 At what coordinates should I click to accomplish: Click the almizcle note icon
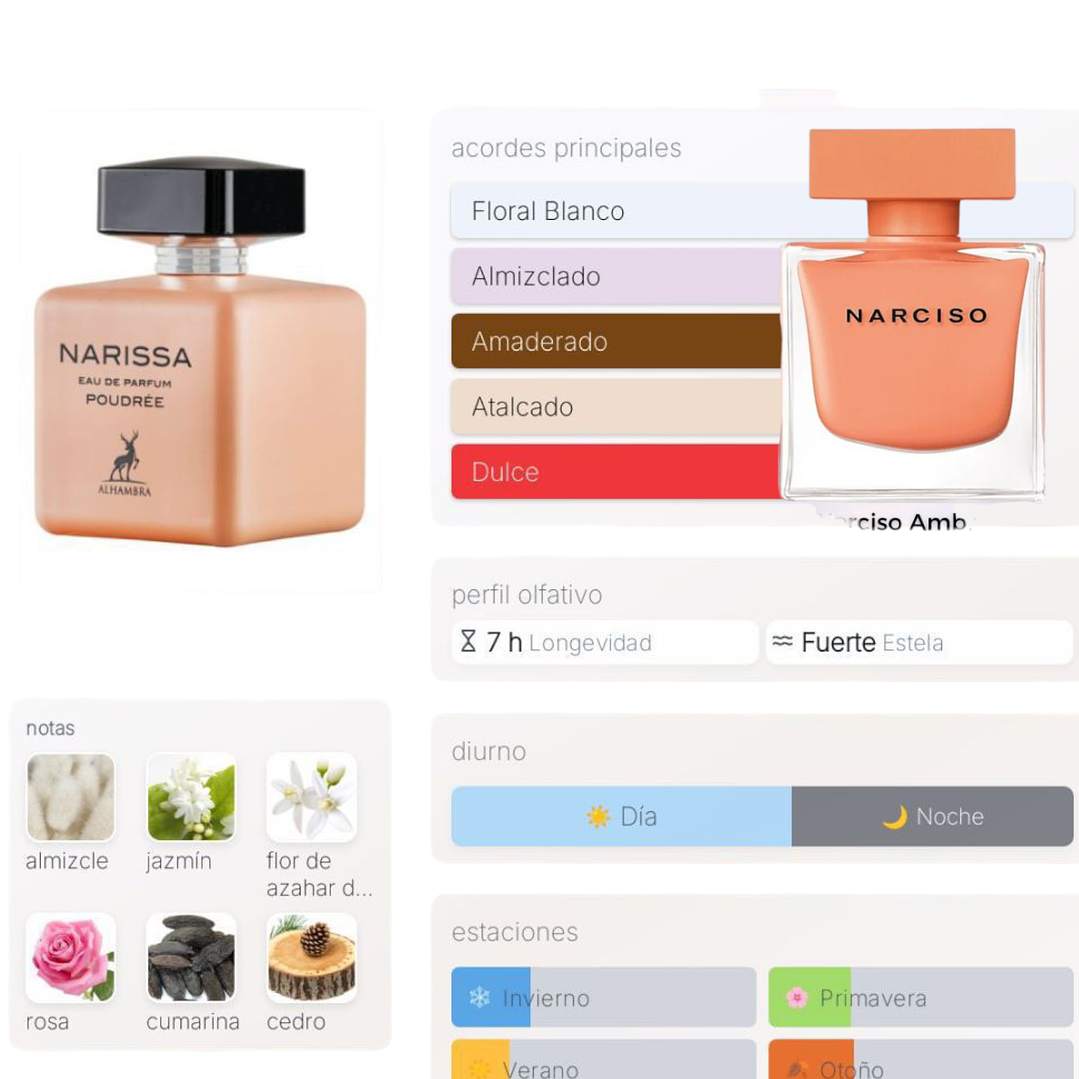coord(70,797)
